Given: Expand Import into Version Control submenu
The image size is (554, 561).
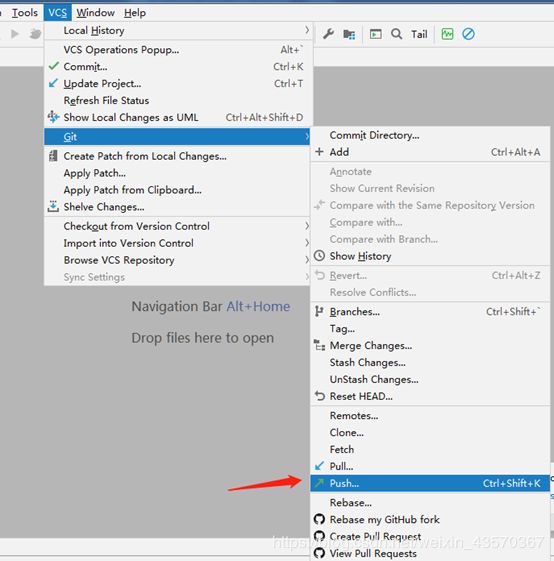Looking at the screenshot, I should pos(177,243).
